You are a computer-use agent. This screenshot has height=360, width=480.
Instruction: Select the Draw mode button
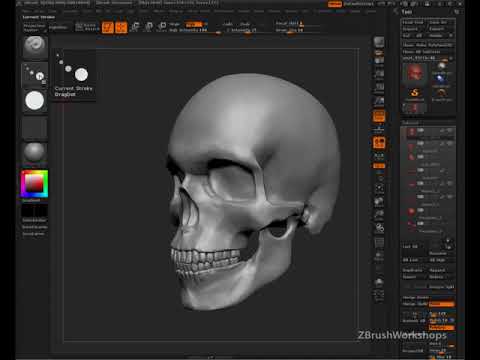click(x=121, y=27)
